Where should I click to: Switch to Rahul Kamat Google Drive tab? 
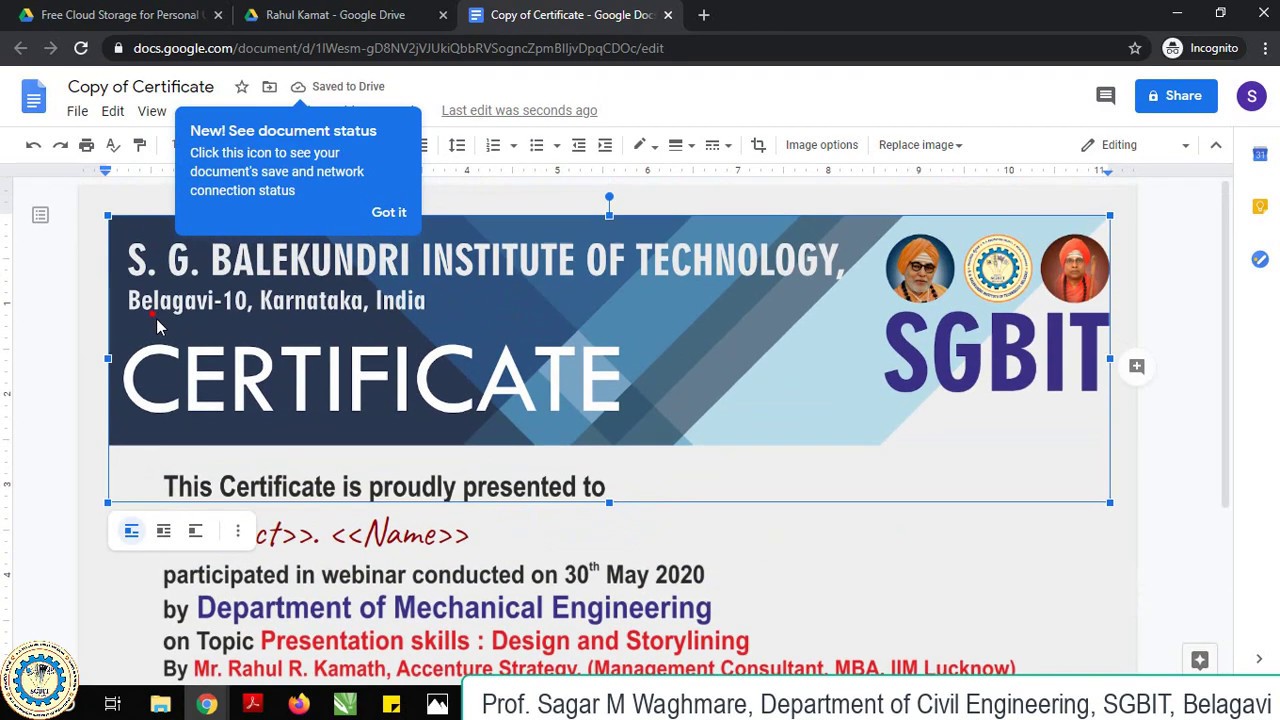point(345,15)
